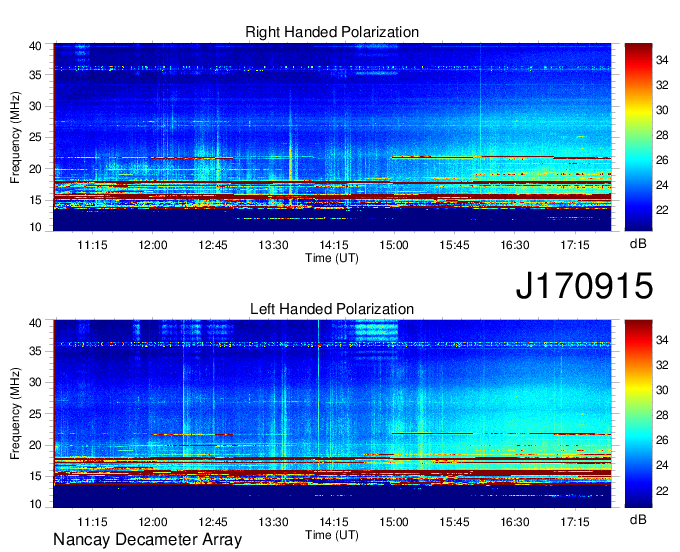This screenshot has height=552, width=680.
Task: Click the "Nancay Decameter Array" caption
Action: click(x=147, y=539)
